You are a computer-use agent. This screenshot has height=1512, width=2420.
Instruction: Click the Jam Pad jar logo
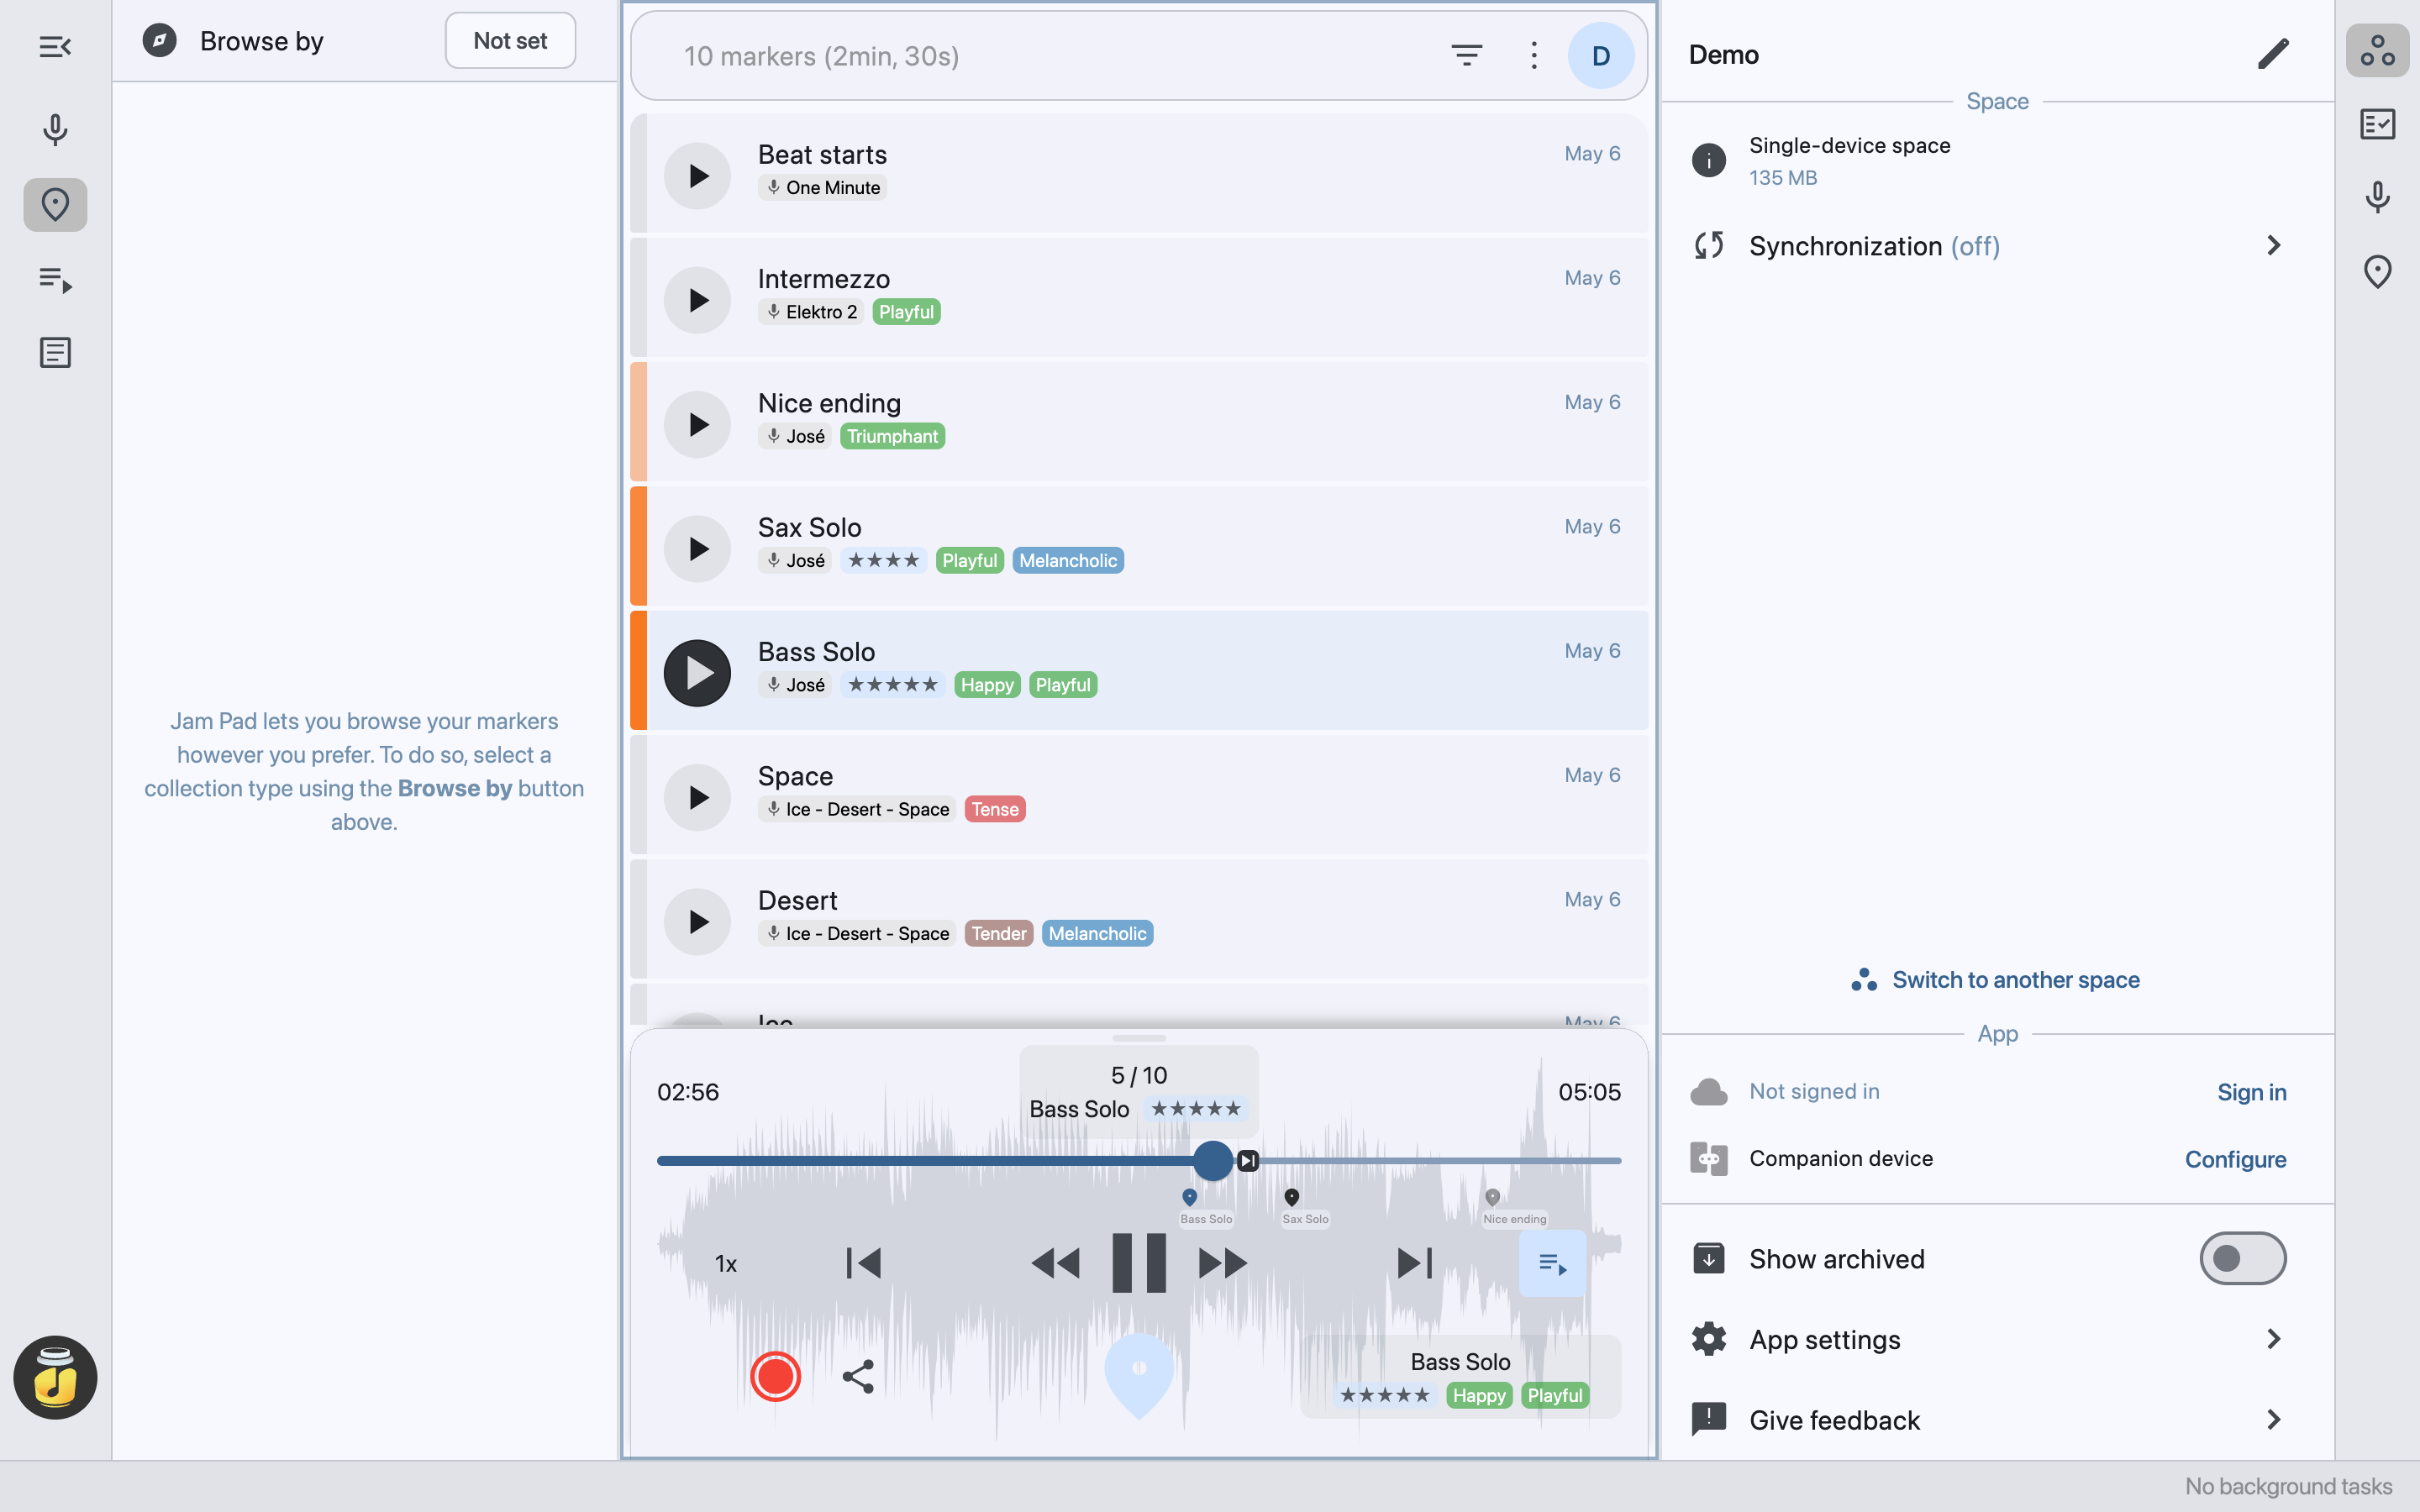pos(55,1377)
